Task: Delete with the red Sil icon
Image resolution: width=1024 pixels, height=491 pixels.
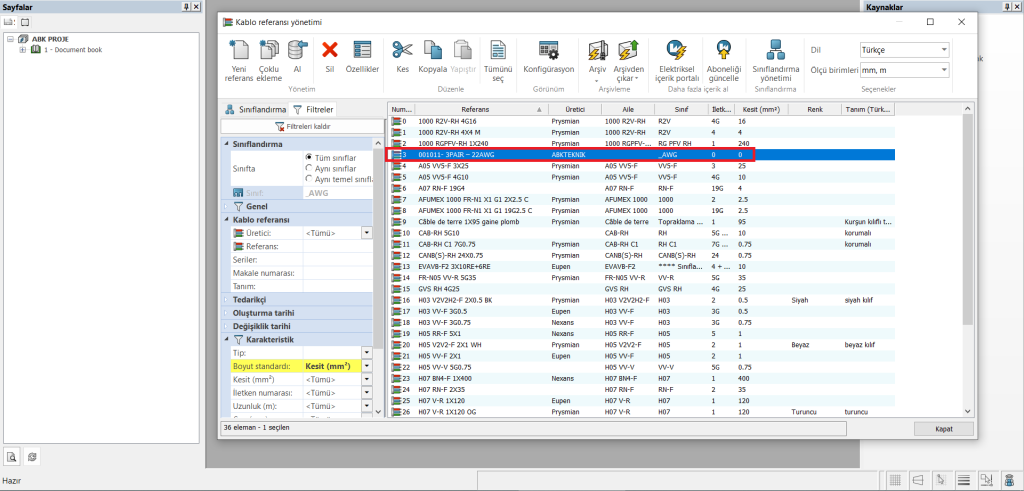Action: [x=330, y=50]
